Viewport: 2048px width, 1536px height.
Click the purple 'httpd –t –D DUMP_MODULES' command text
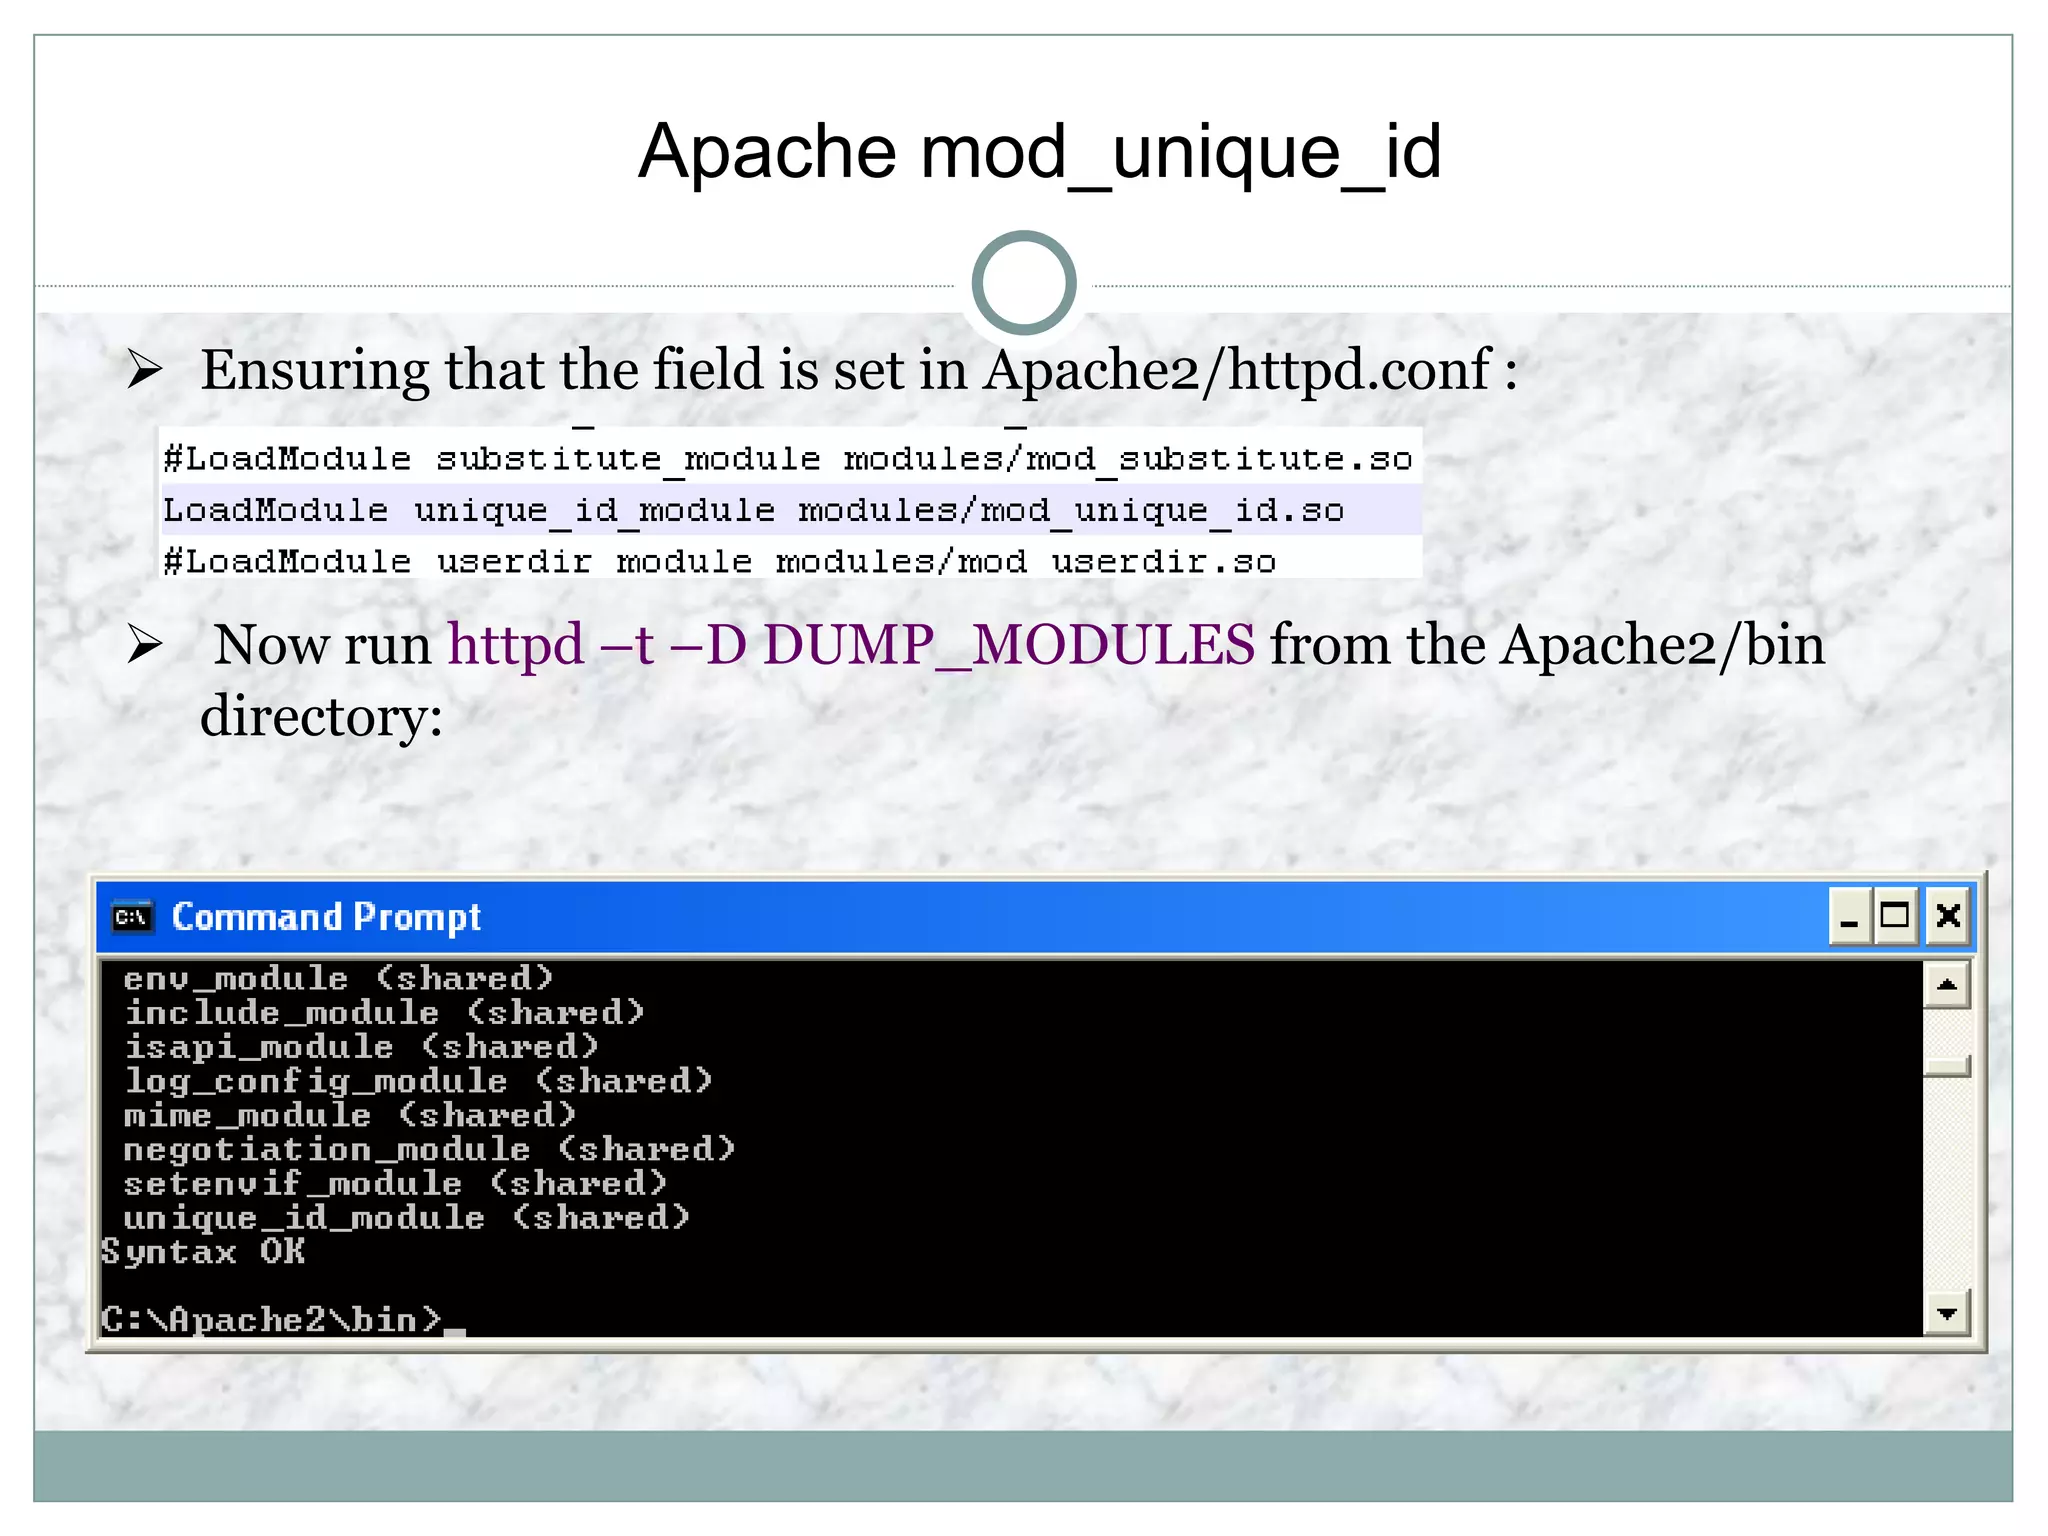(851, 644)
